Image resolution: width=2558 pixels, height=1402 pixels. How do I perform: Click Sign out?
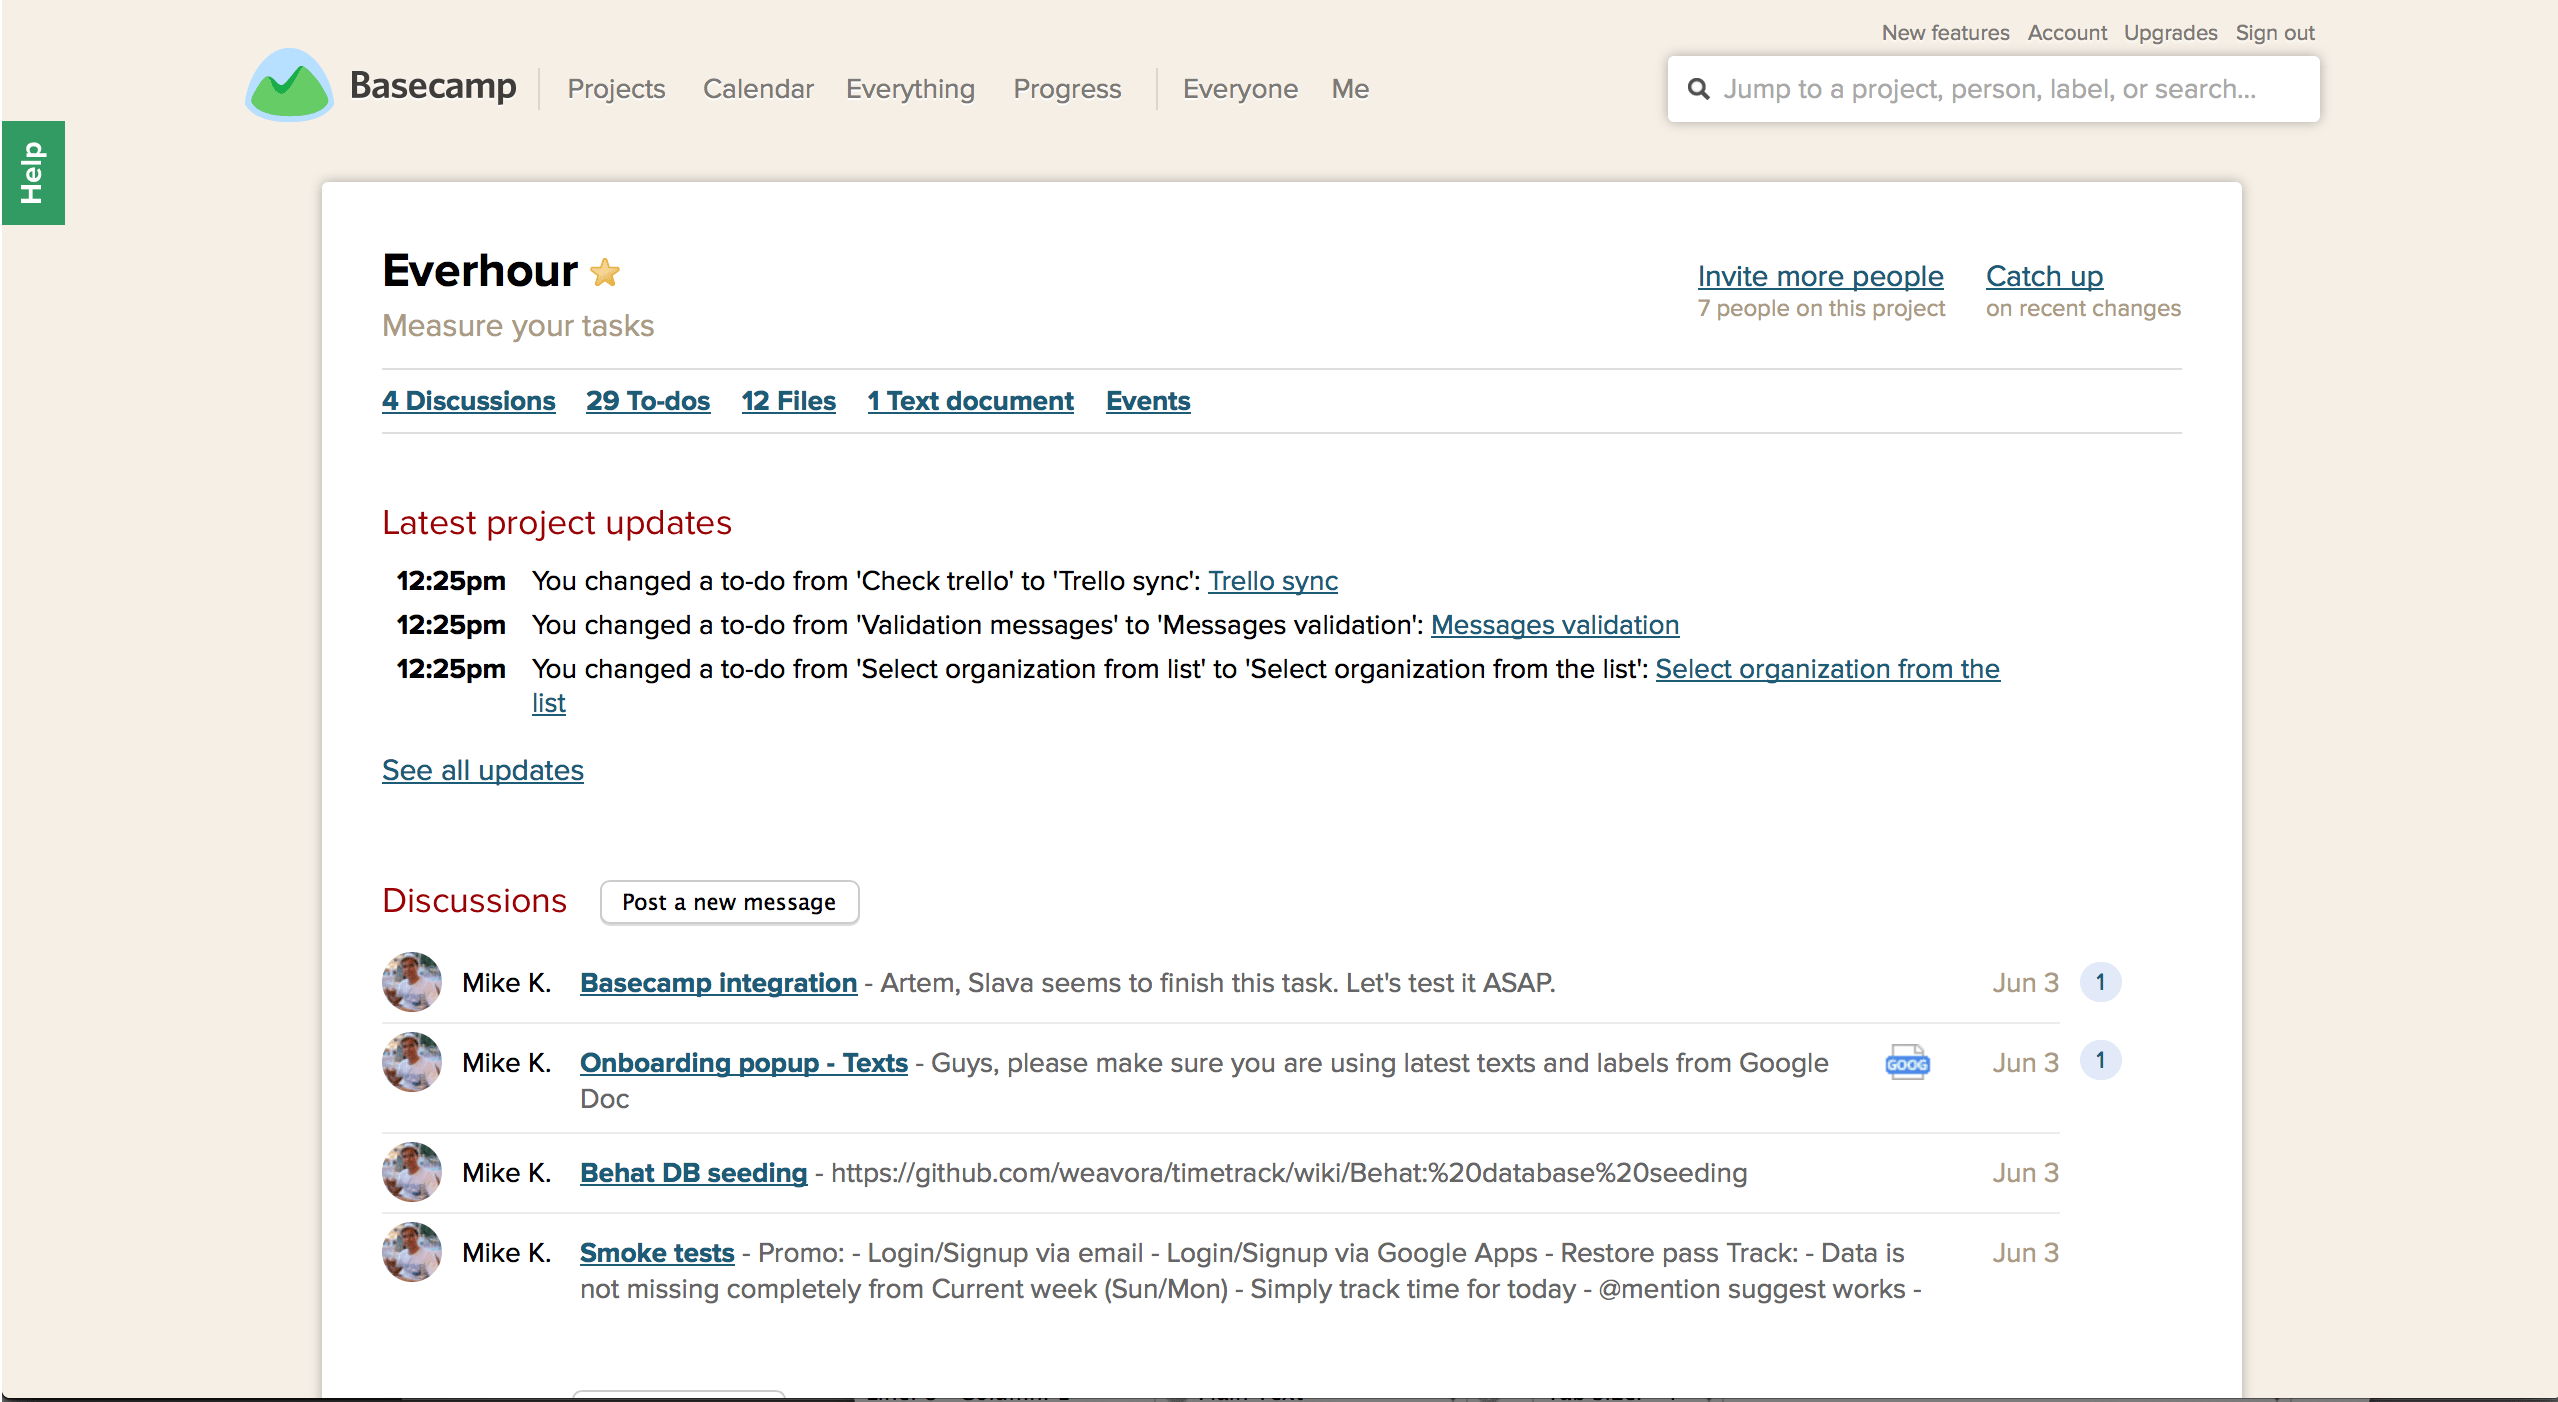click(2275, 33)
